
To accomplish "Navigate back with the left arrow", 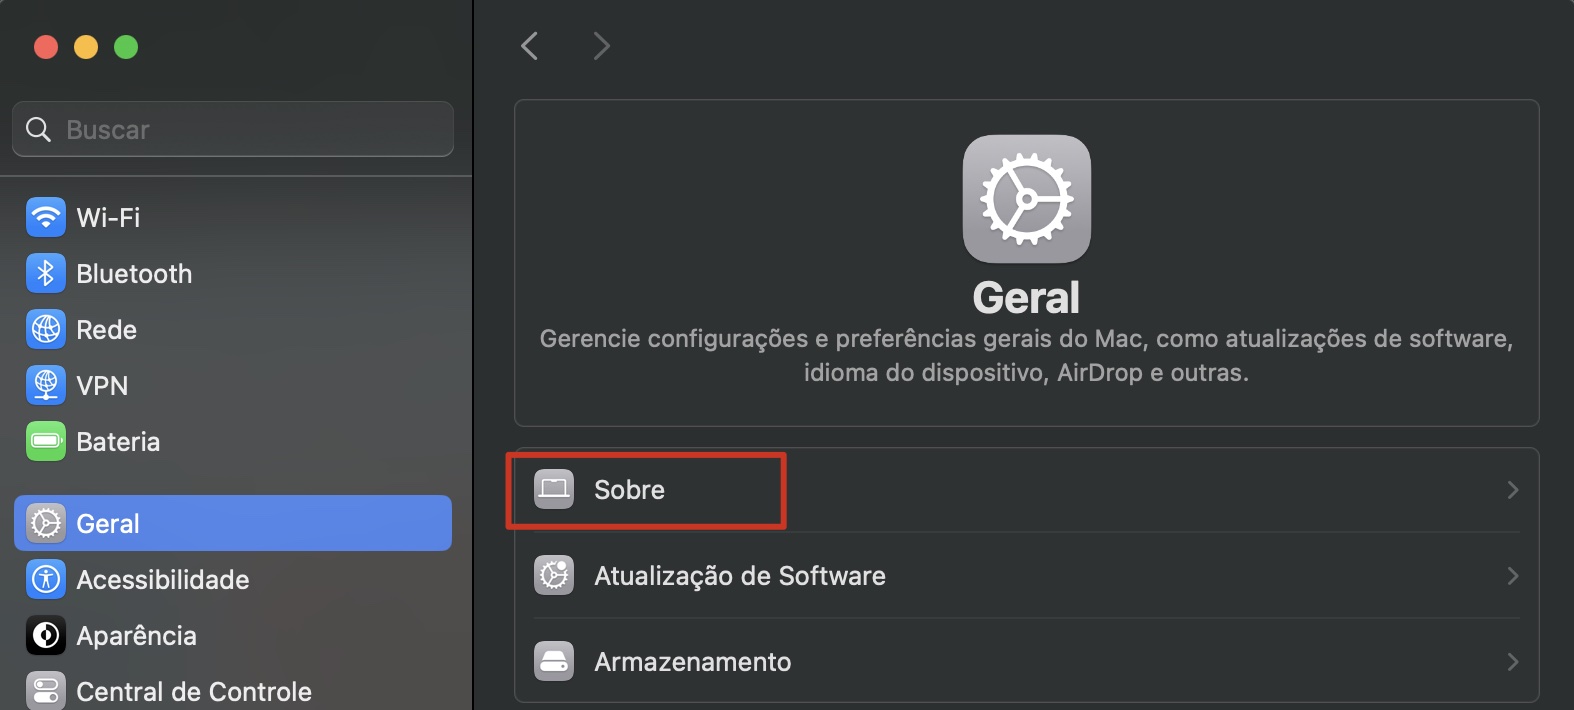I will tap(528, 45).
